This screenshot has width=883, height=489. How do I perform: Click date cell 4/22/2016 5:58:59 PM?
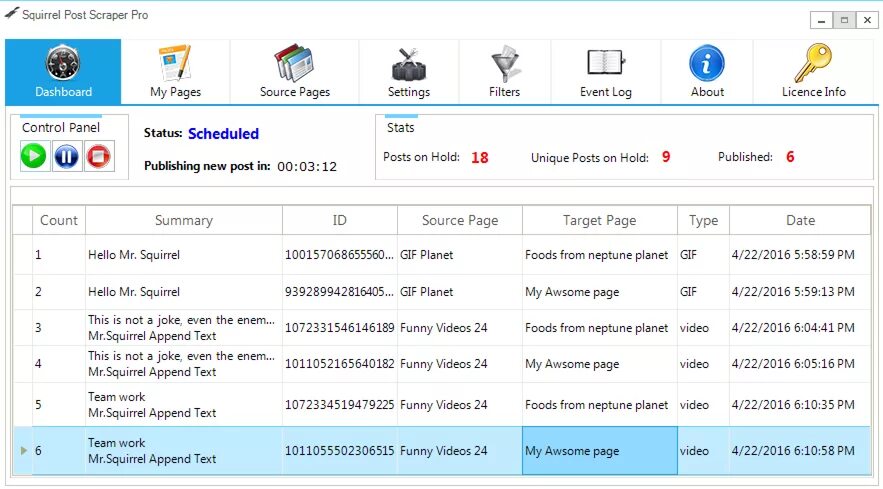tap(800, 255)
